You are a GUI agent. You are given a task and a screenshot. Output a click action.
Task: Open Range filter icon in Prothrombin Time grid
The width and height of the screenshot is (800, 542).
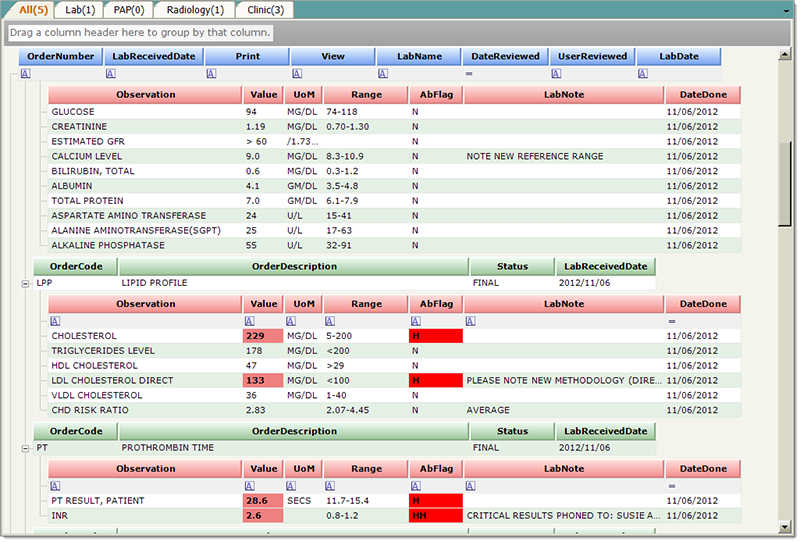point(330,486)
